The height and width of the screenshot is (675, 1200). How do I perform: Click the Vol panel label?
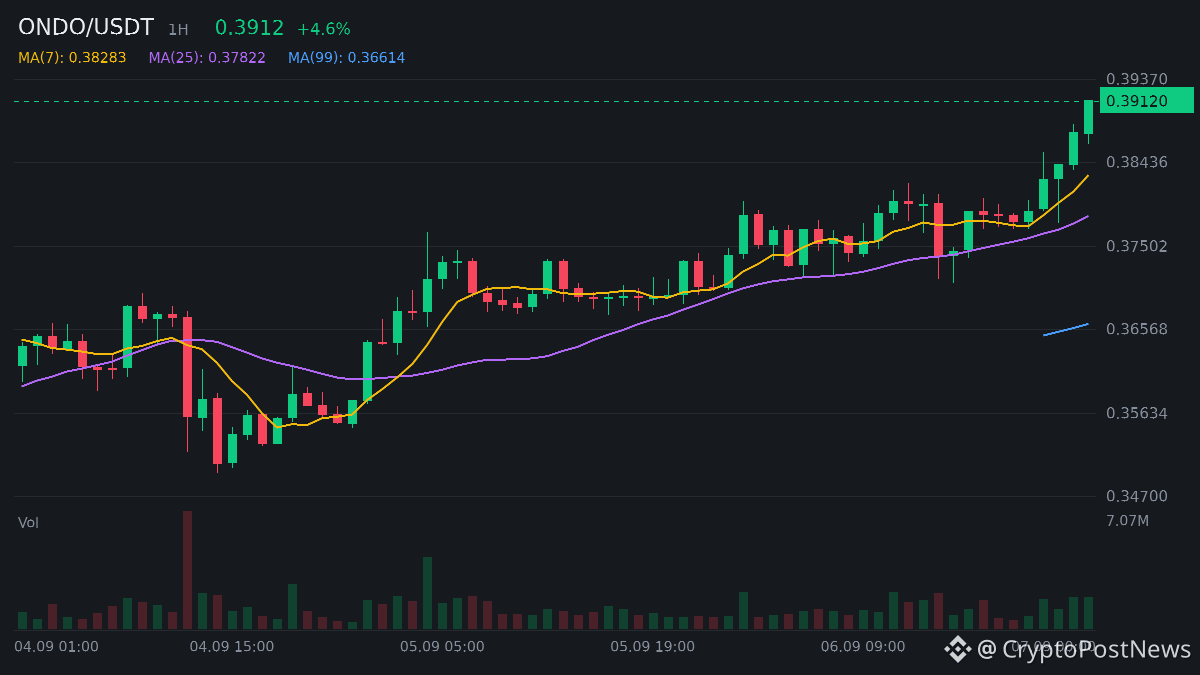[28, 523]
